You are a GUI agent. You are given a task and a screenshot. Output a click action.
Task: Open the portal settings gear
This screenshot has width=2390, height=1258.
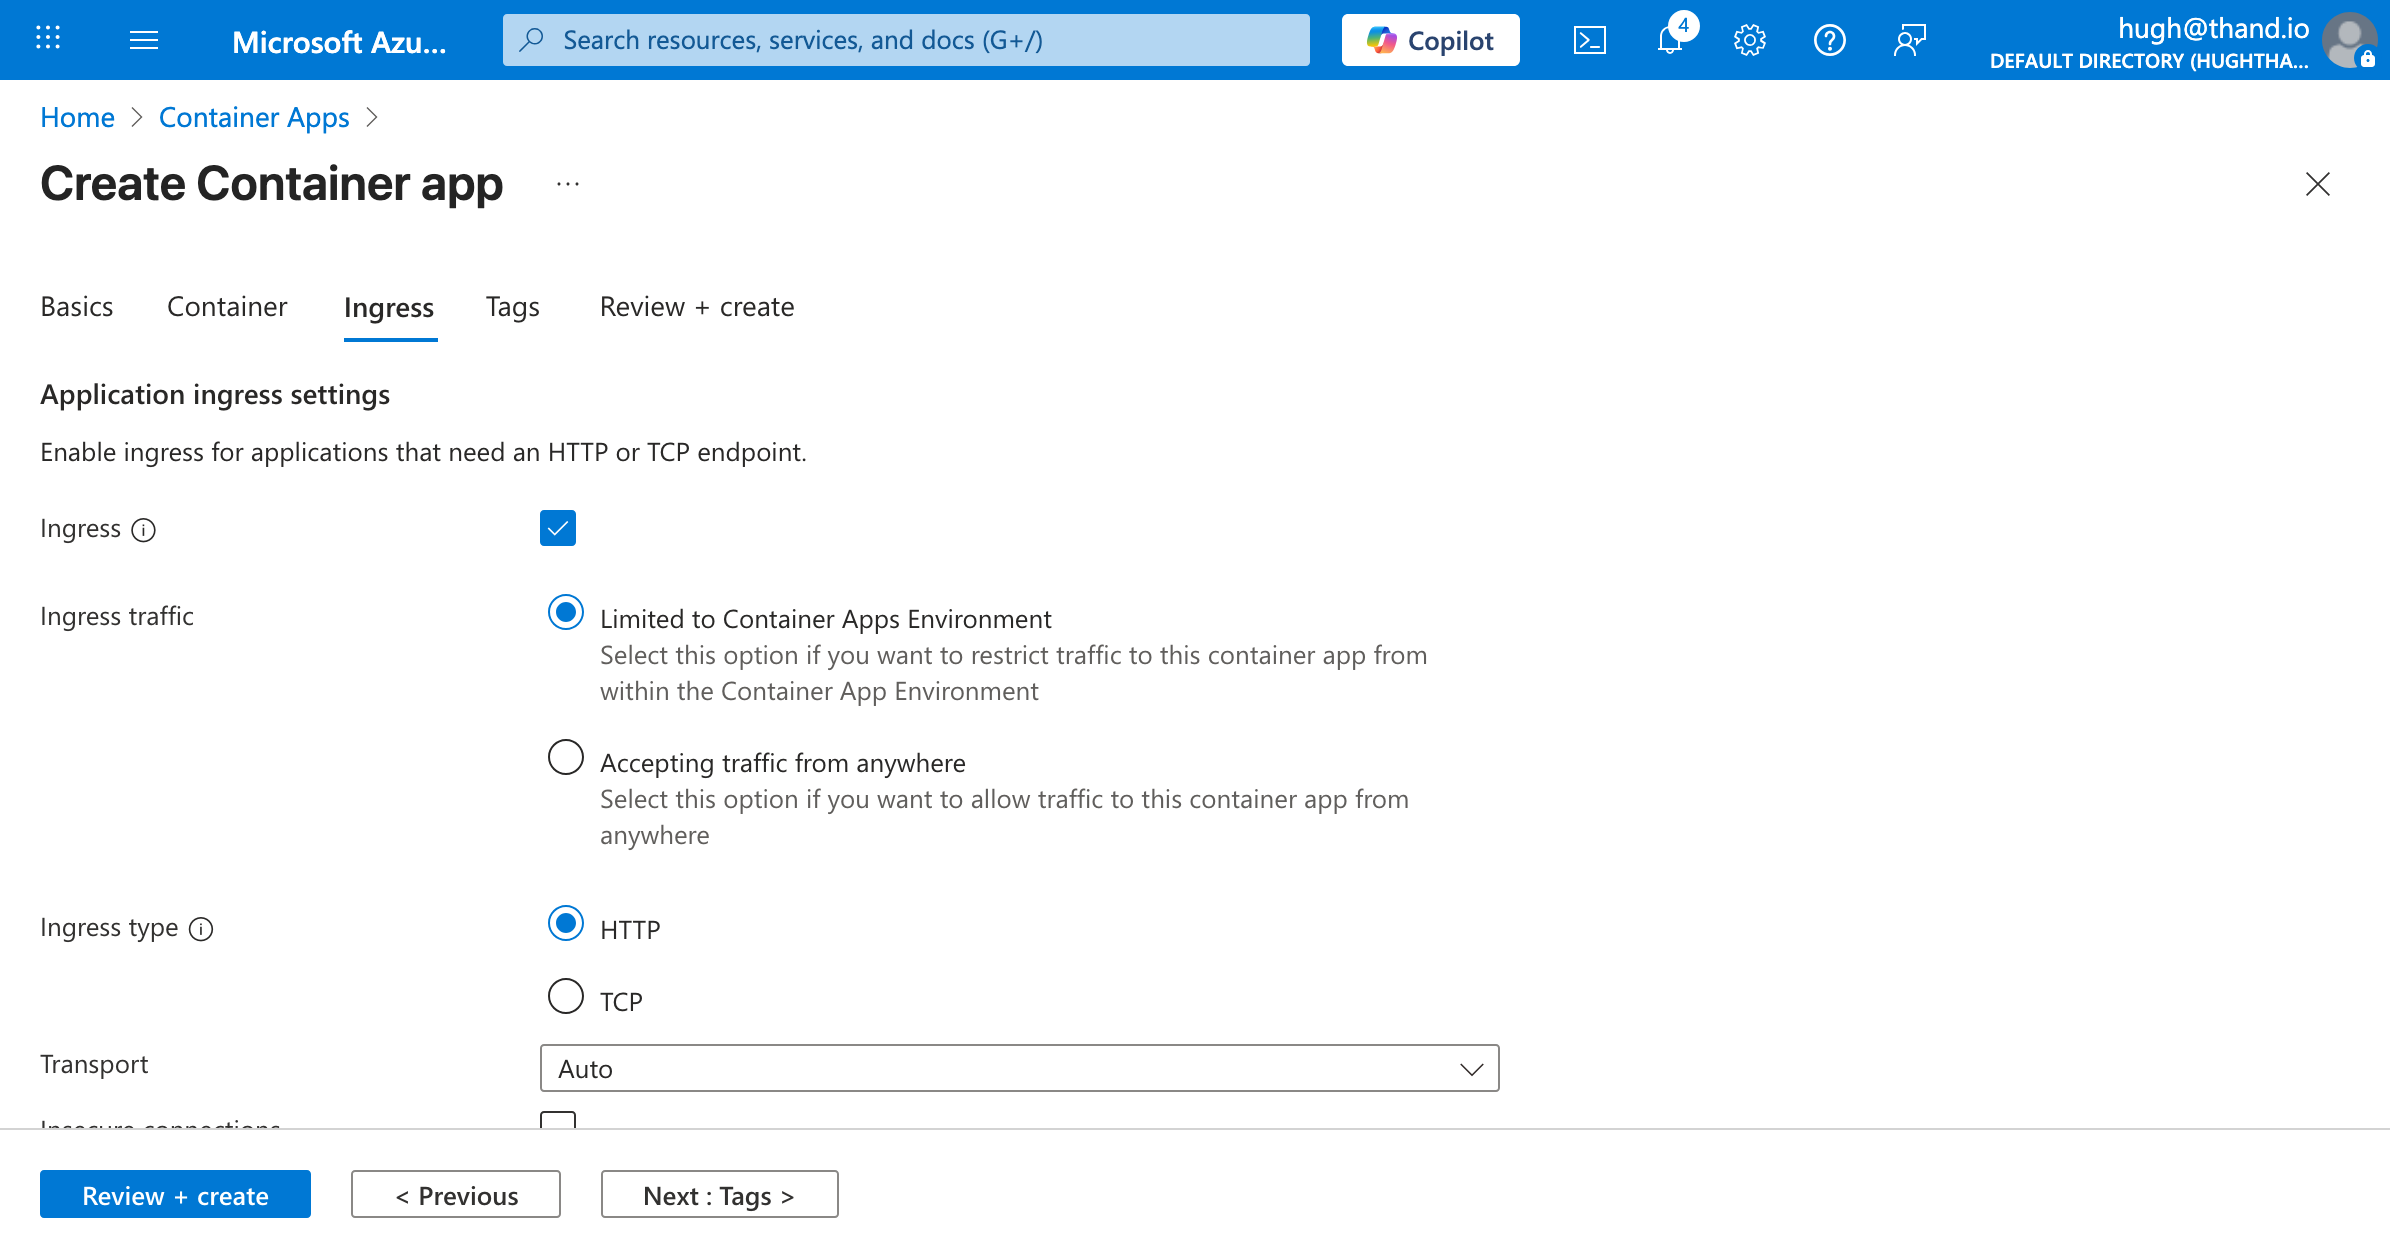click(x=1749, y=40)
